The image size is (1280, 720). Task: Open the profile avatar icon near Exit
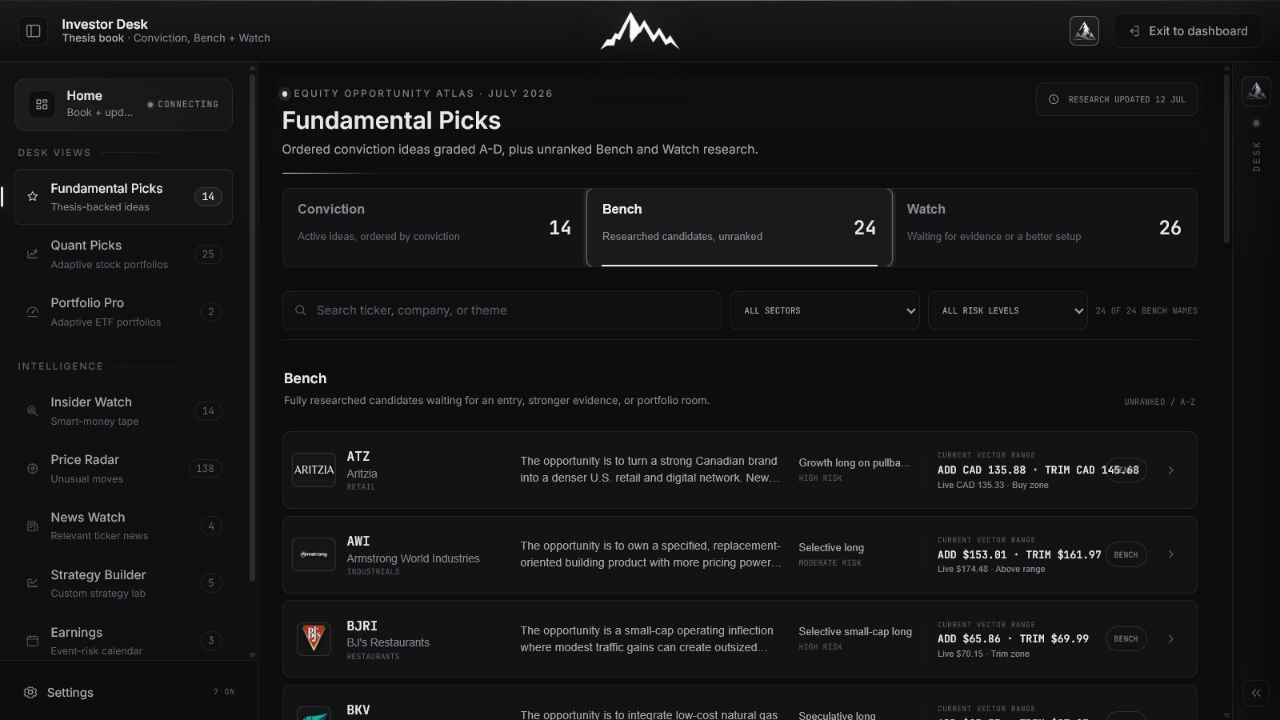pyautogui.click(x=1084, y=31)
